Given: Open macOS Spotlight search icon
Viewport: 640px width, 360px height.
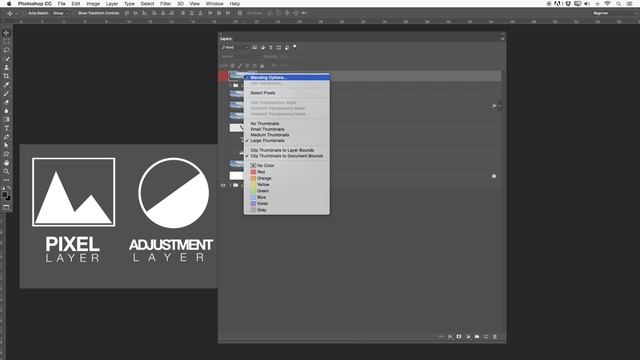Looking at the screenshot, I should [619, 4].
